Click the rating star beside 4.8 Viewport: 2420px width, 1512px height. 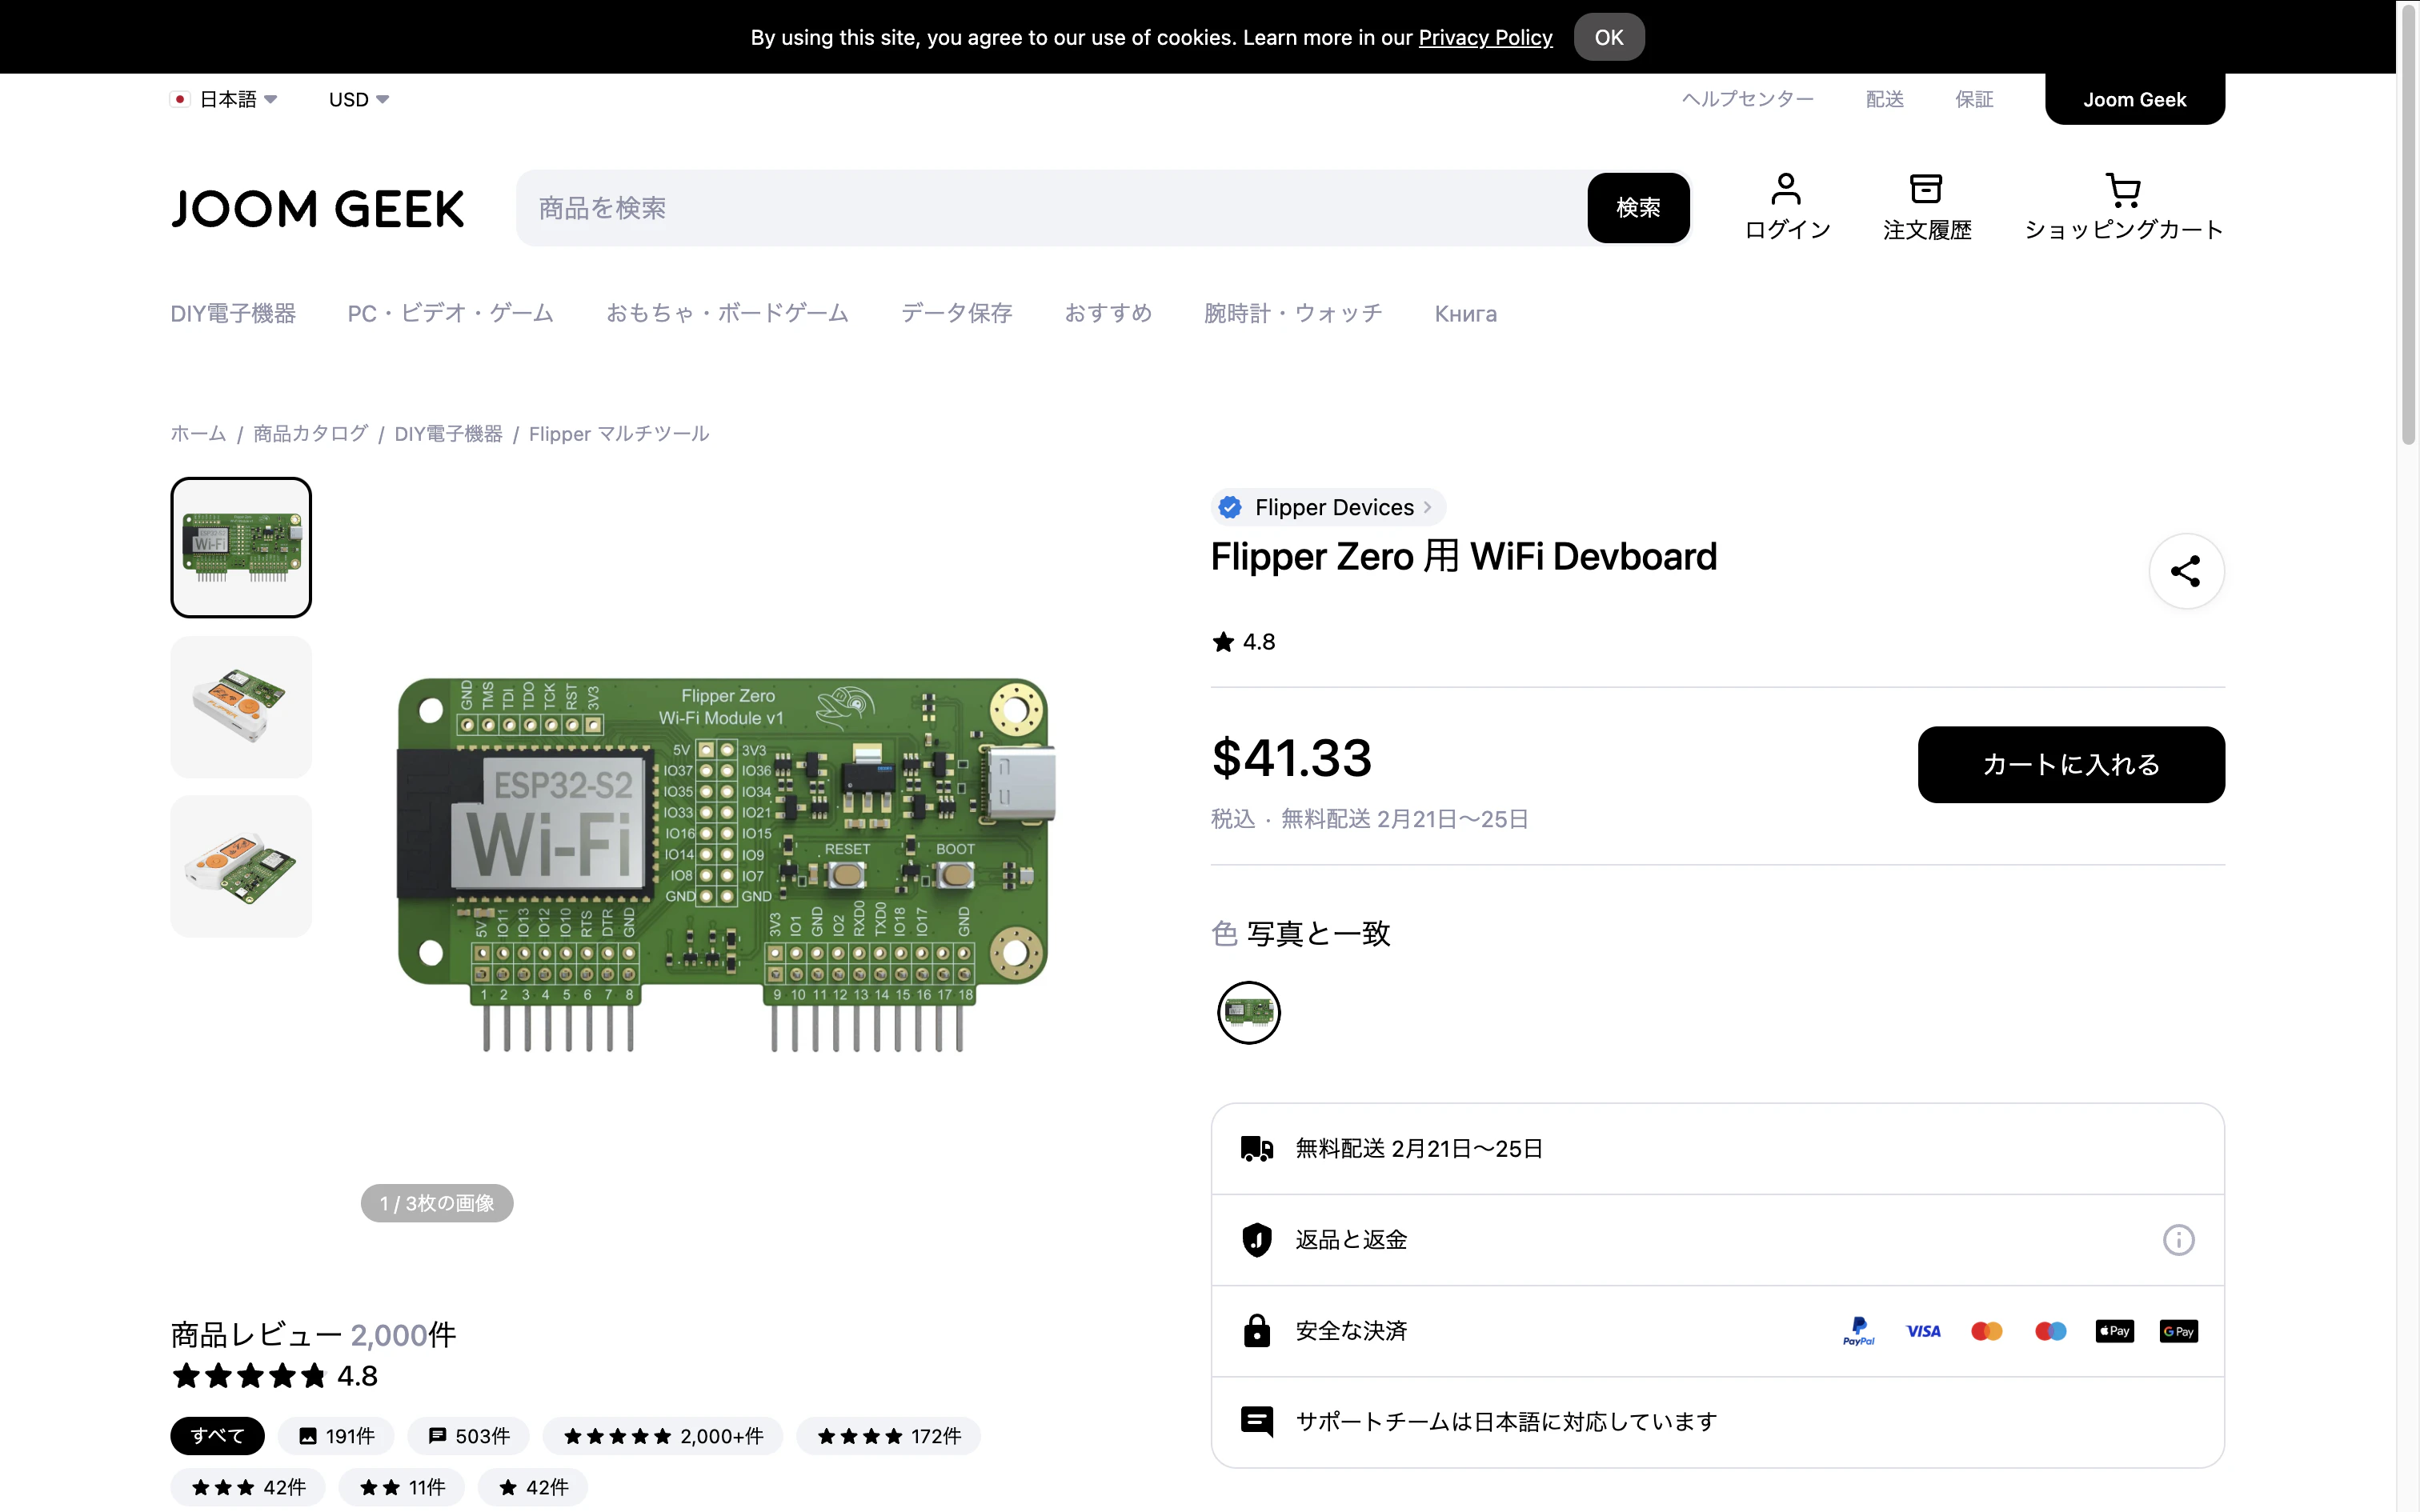point(1223,642)
